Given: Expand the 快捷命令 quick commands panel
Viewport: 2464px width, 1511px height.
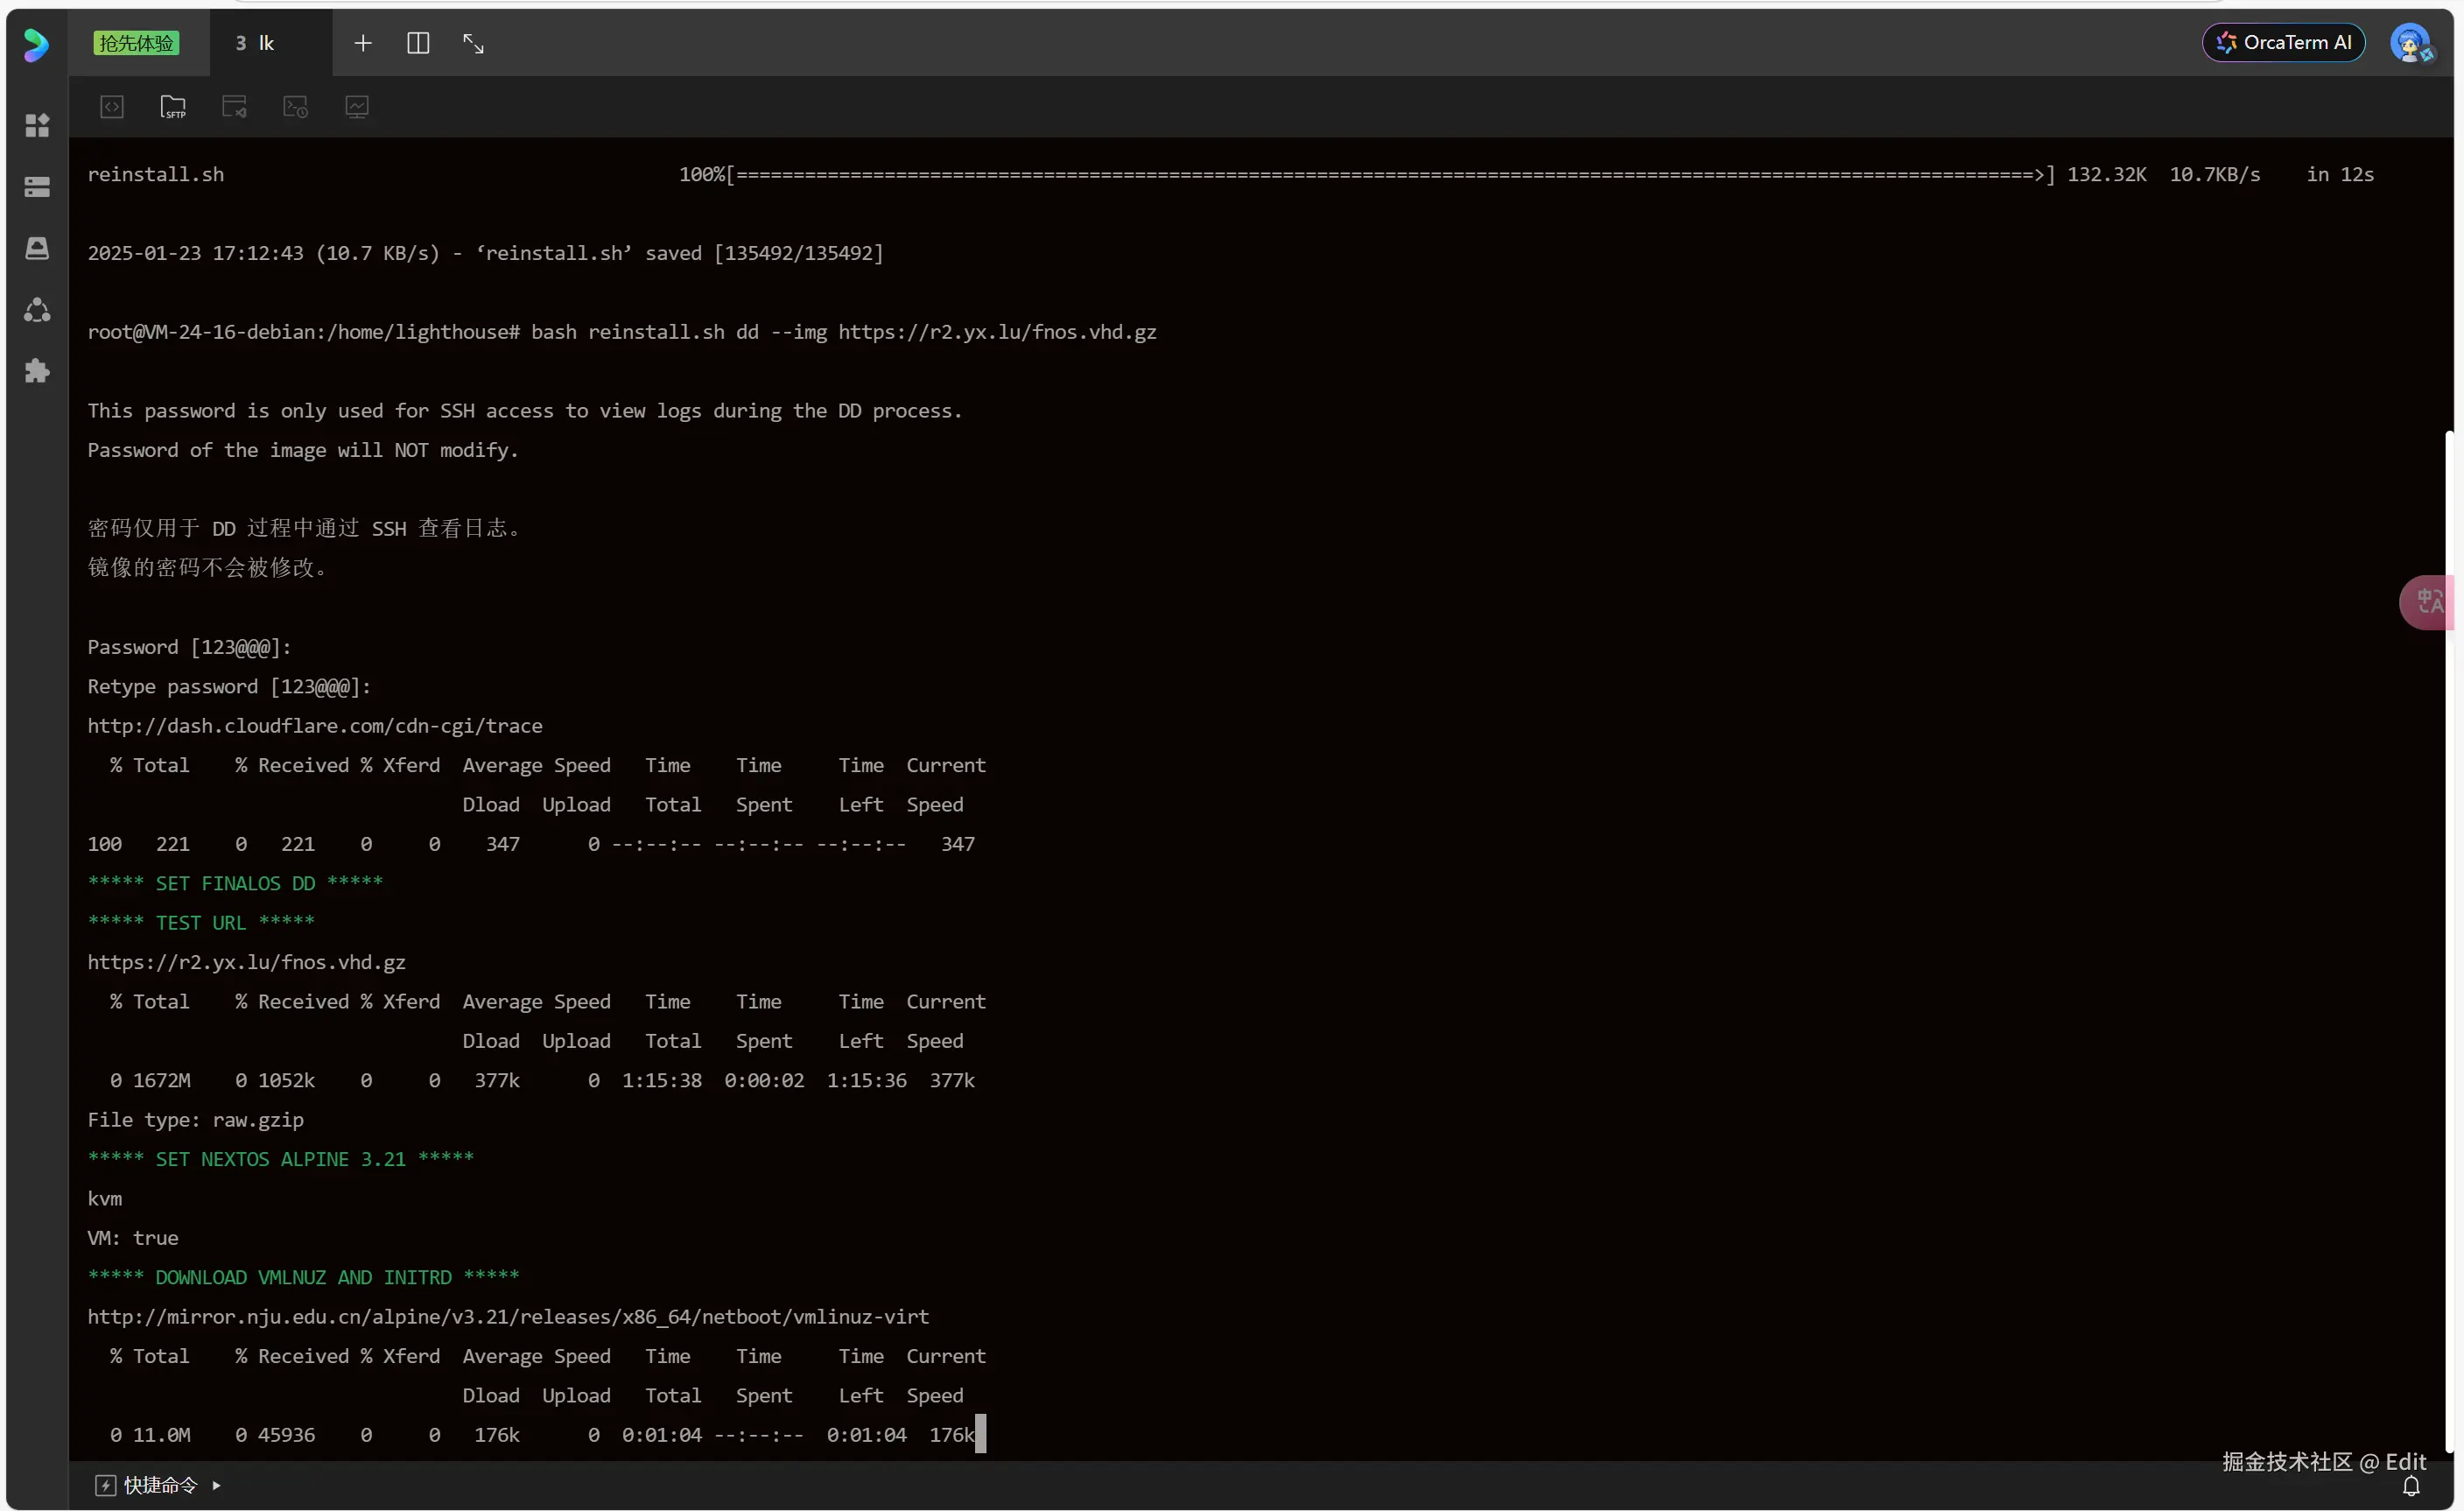Looking at the screenshot, I should pyautogui.click(x=158, y=1485).
